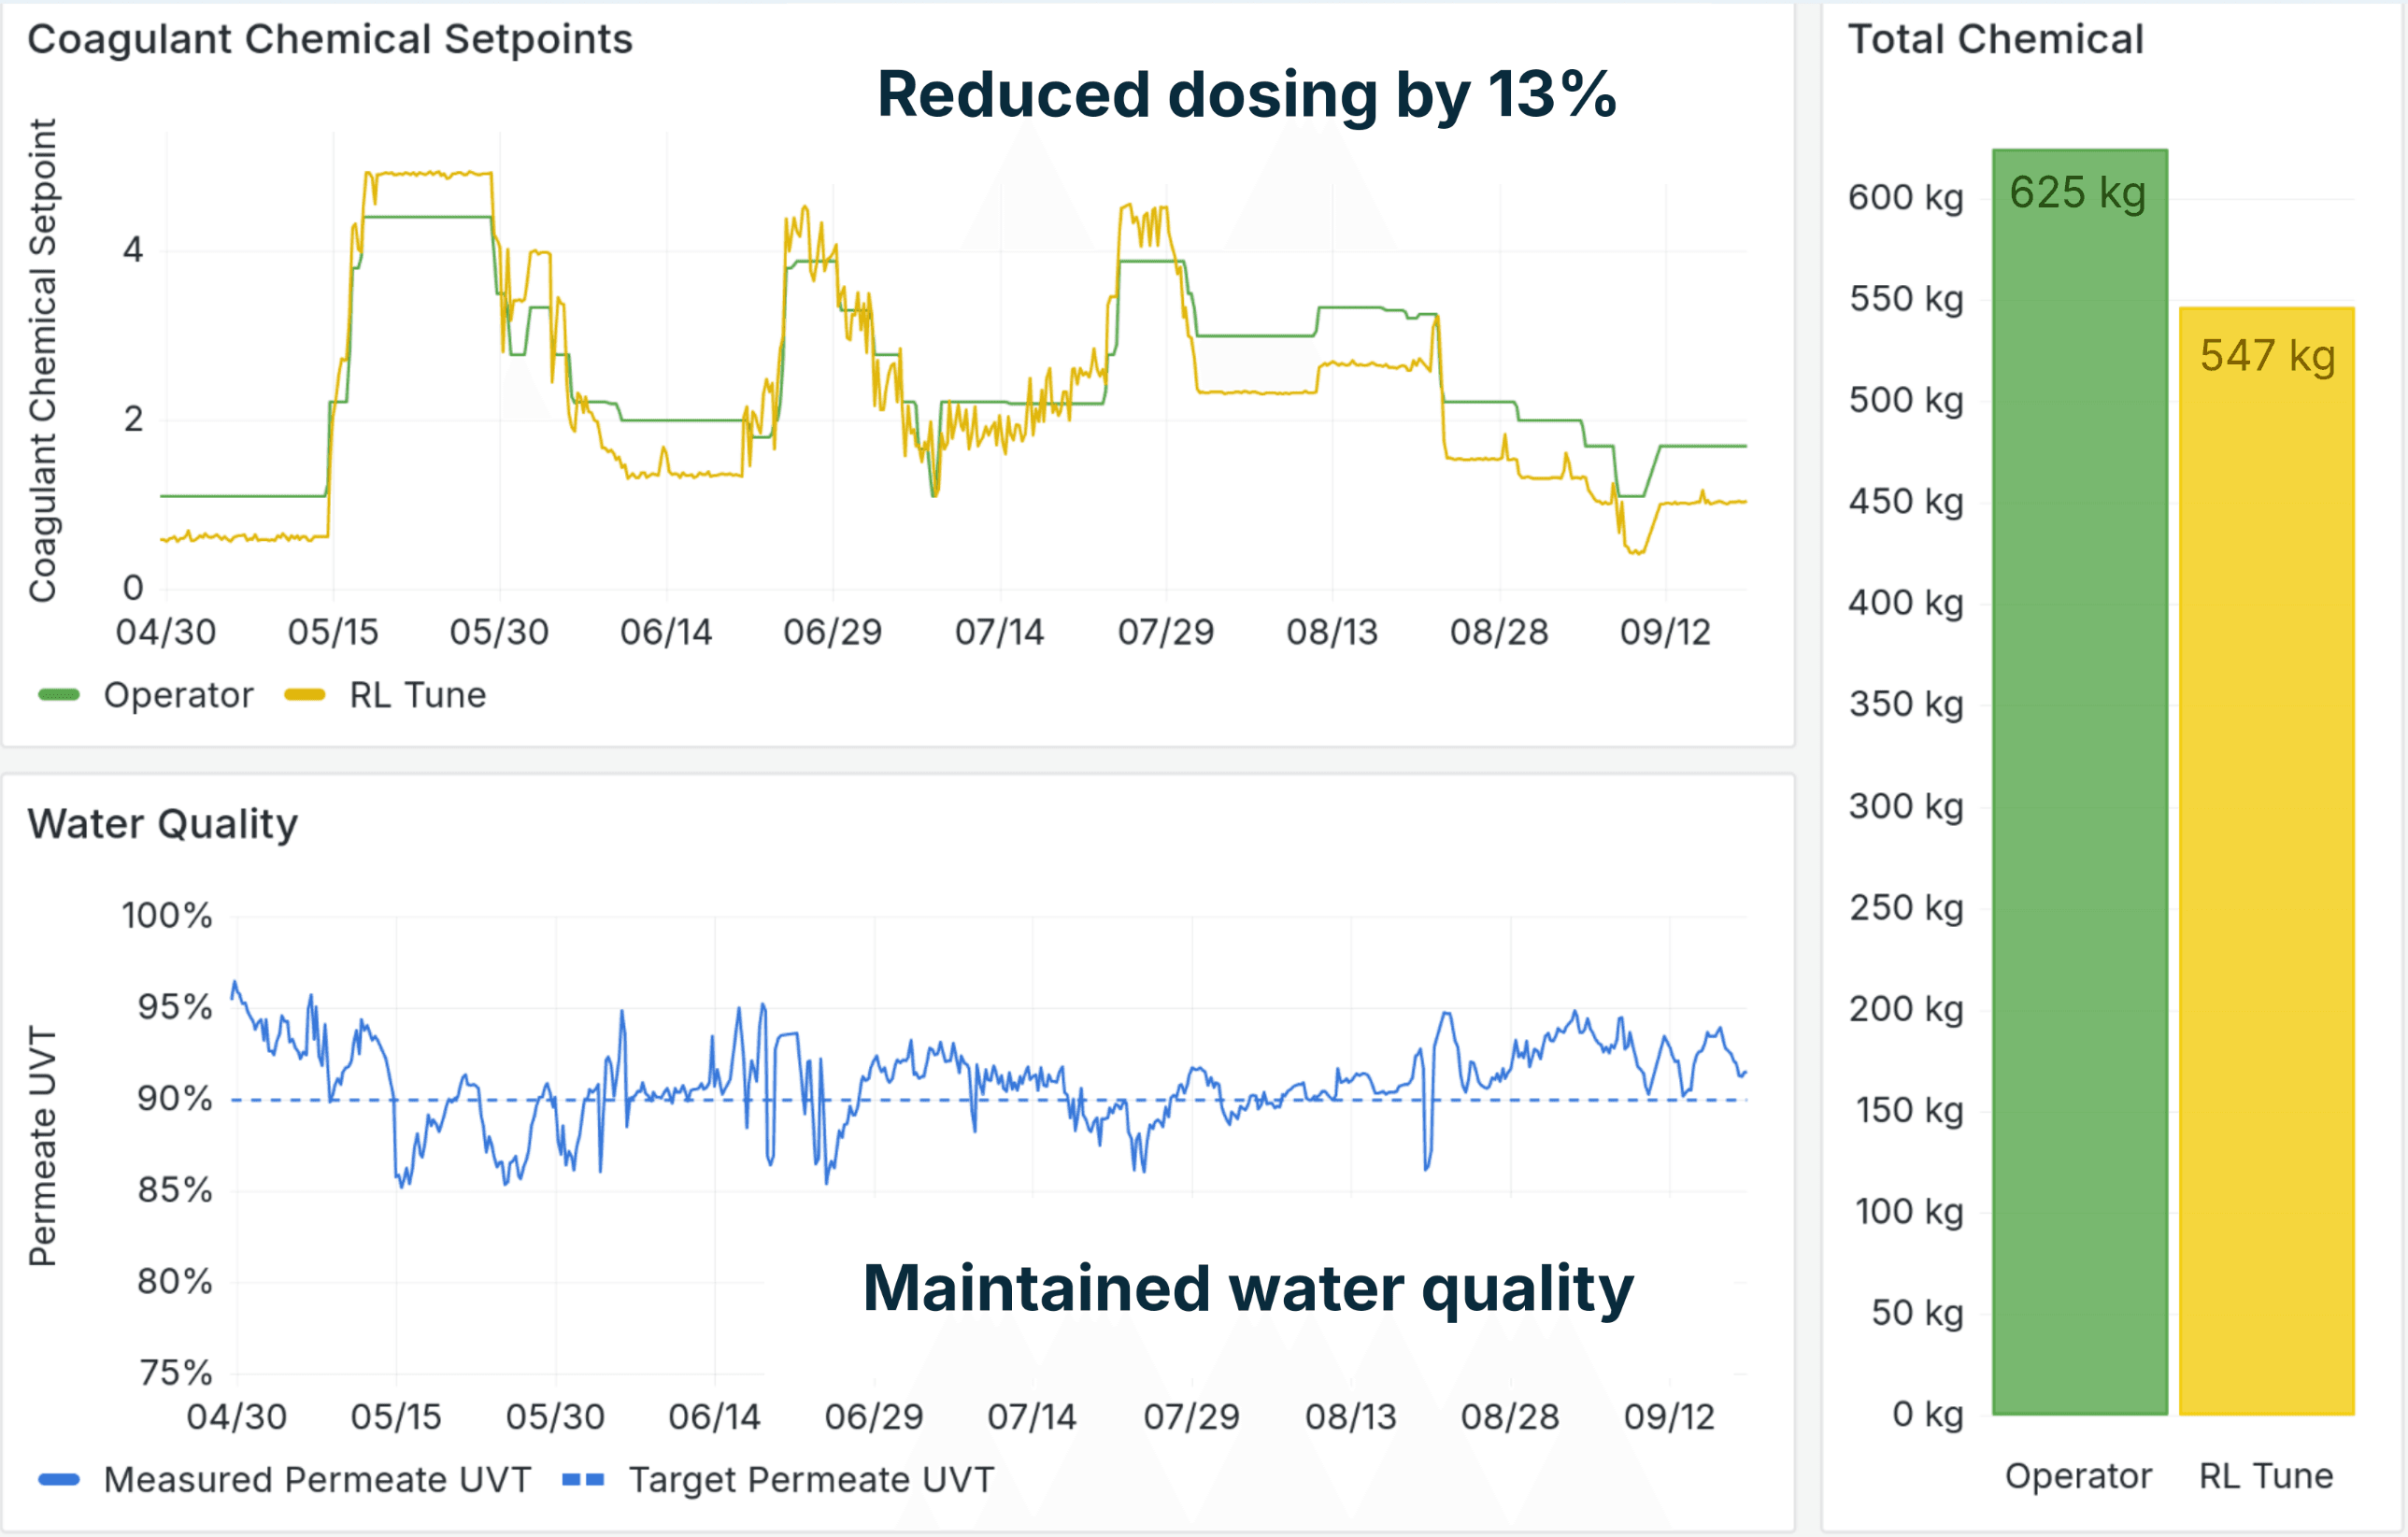Screen dimensions: 2408x1537
Task: Toggle the Target Permeate UVT legend label
Action: 811,1480
